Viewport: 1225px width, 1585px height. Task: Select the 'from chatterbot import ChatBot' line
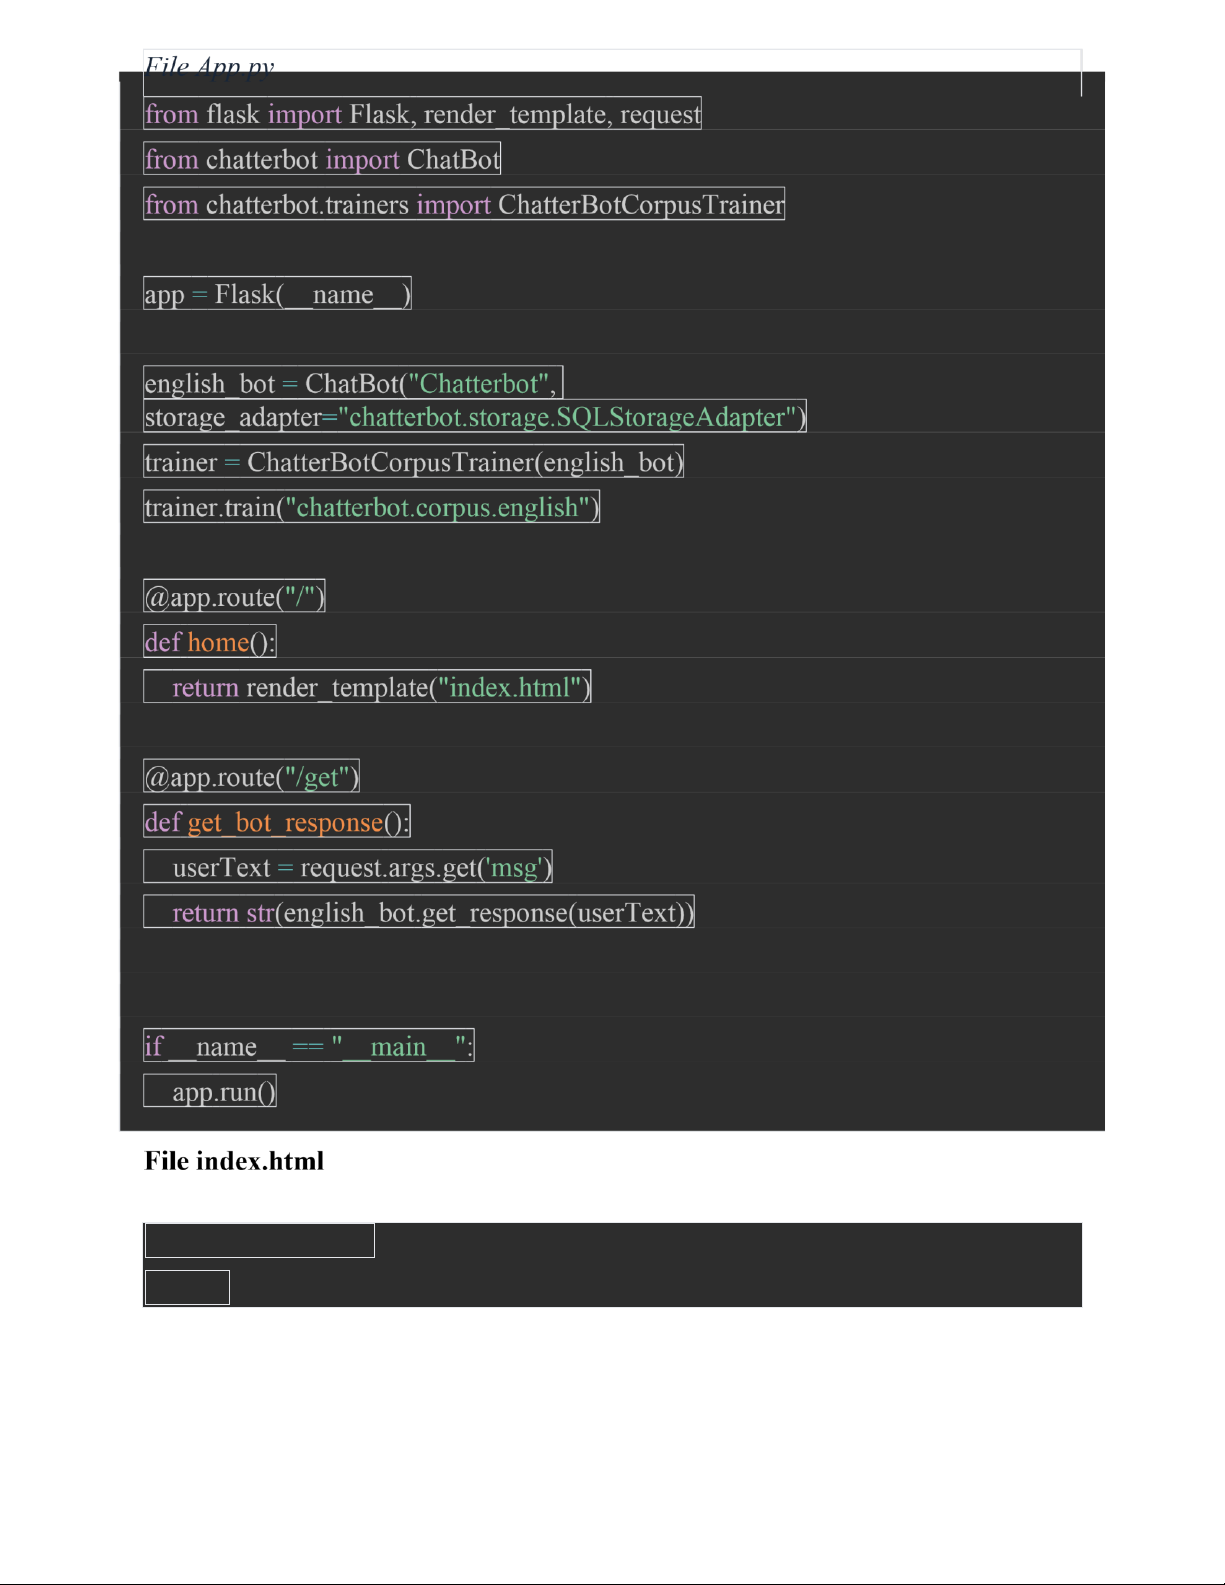tap(322, 159)
